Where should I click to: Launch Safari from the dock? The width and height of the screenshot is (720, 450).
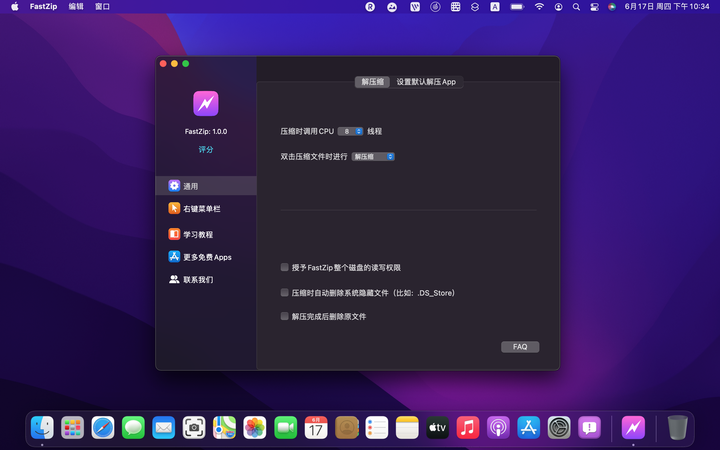pos(103,428)
